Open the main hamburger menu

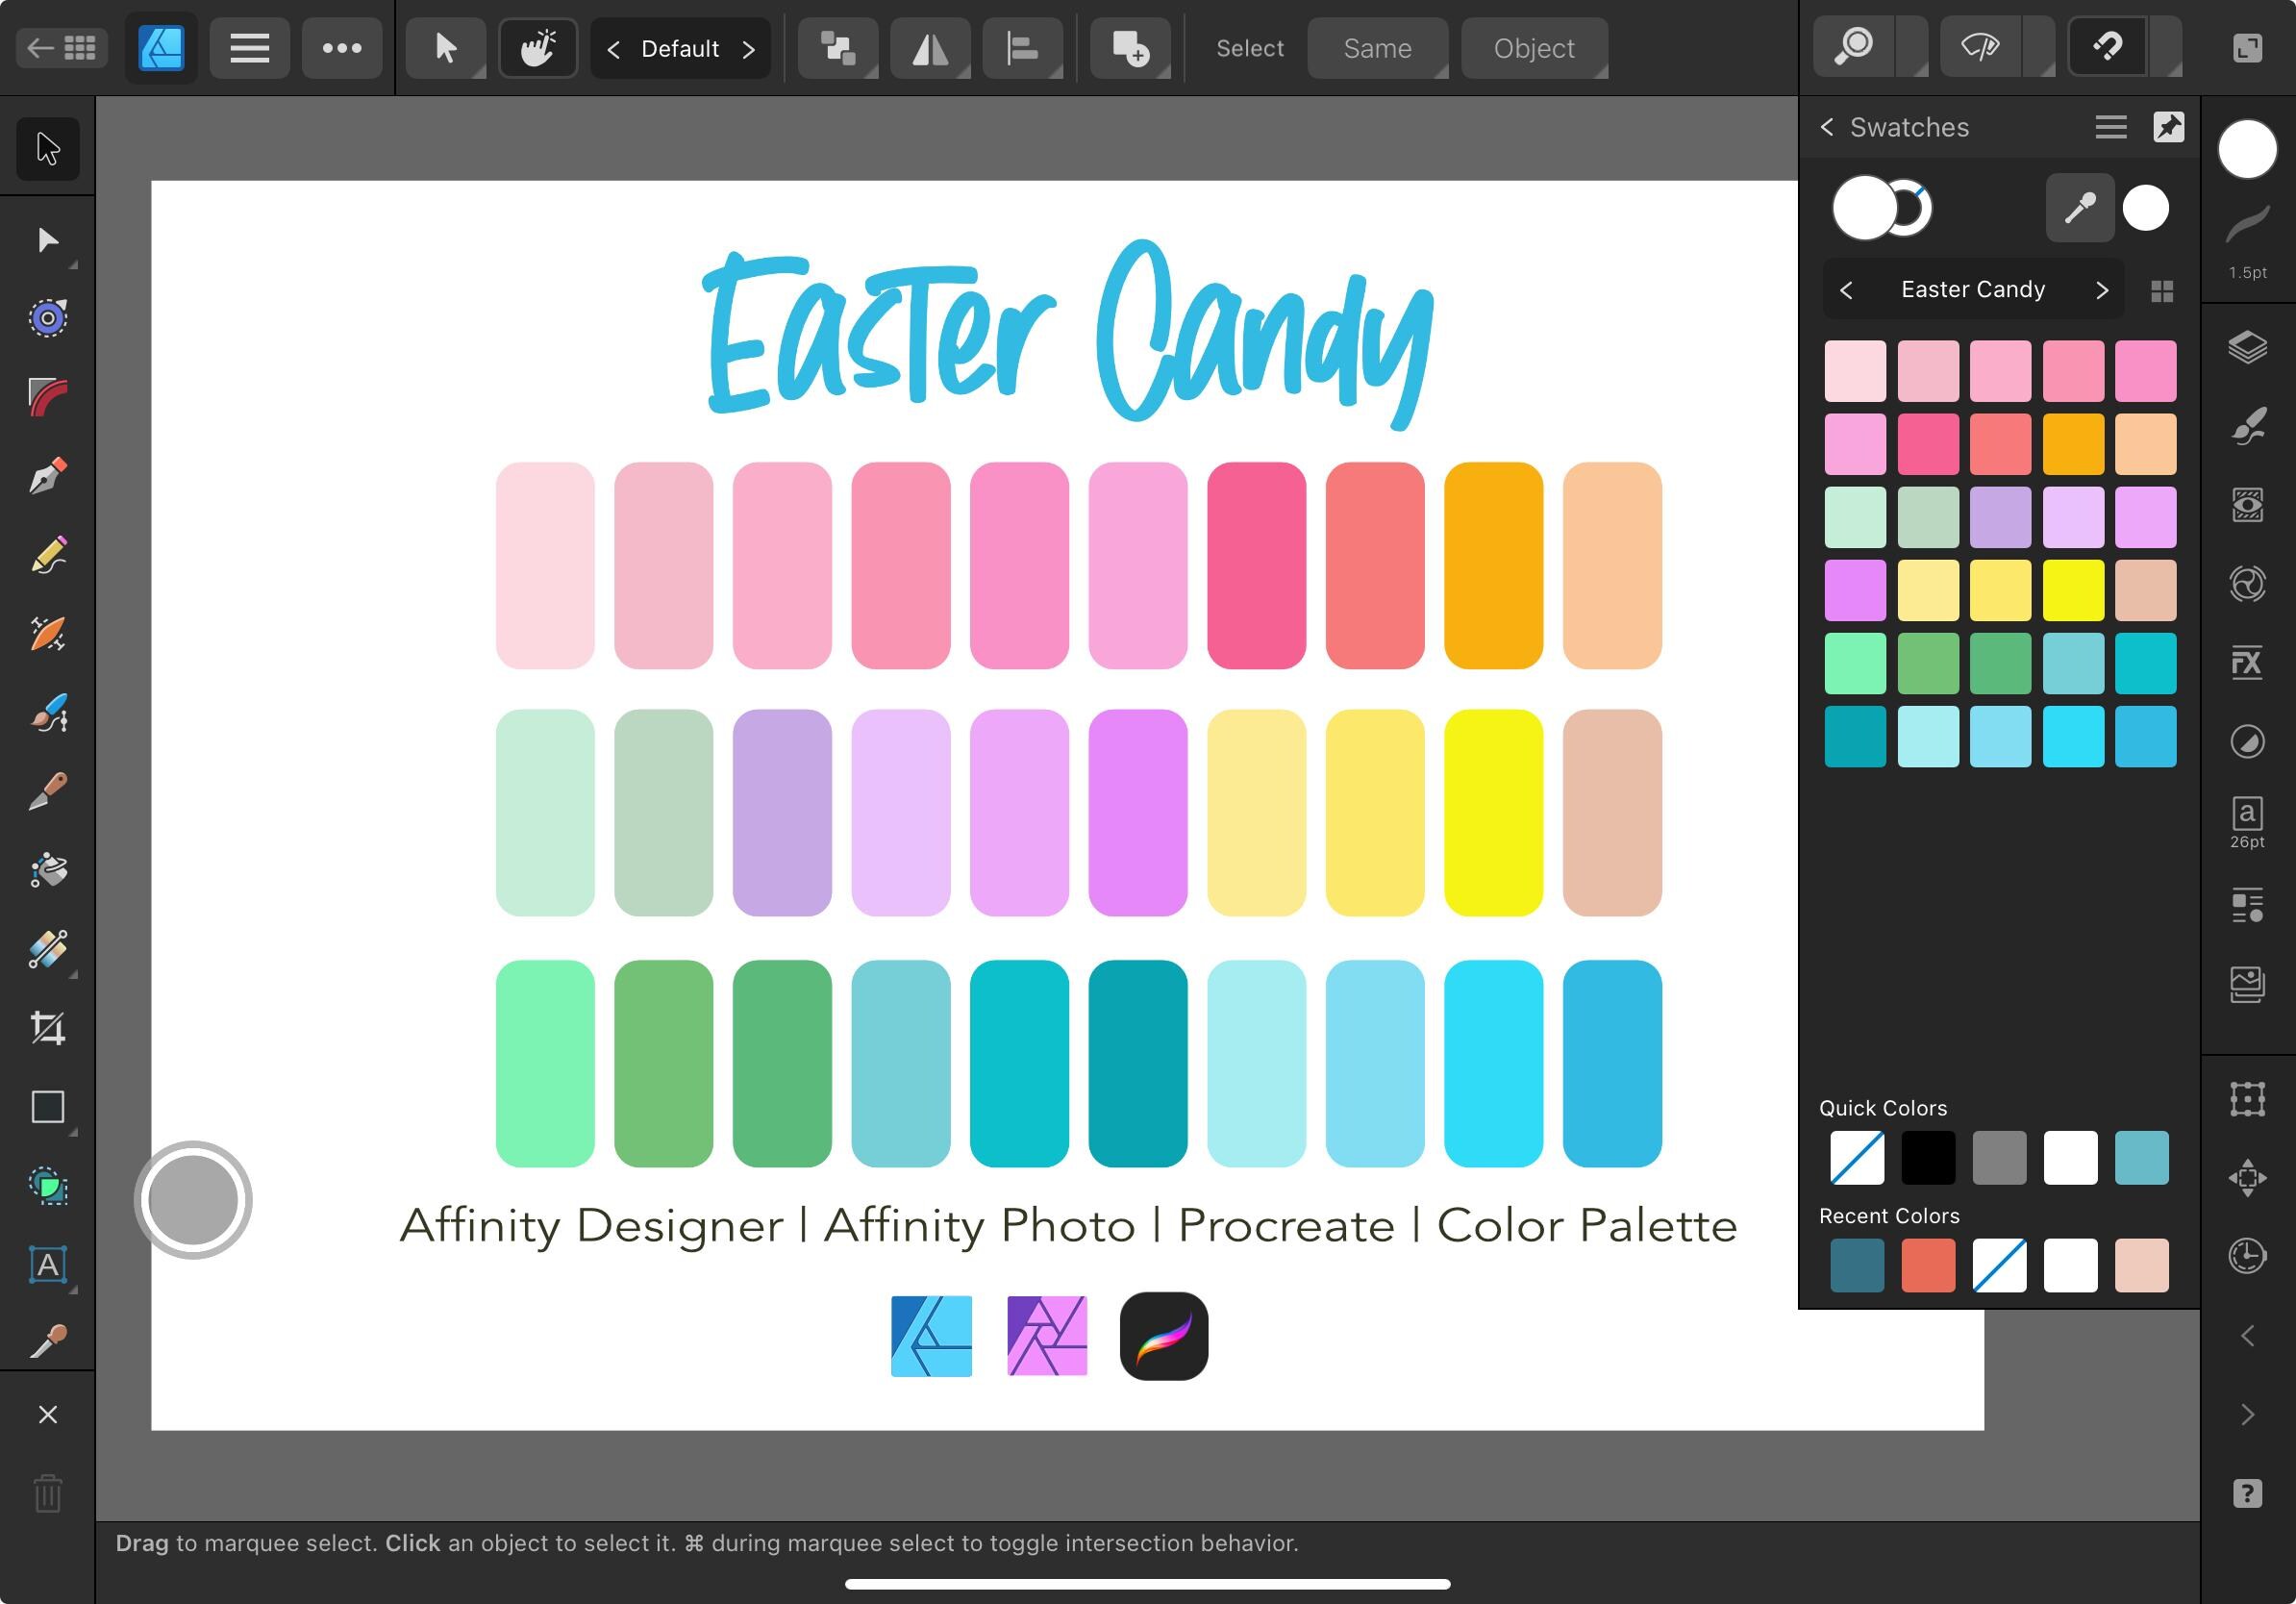[x=249, y=47]
